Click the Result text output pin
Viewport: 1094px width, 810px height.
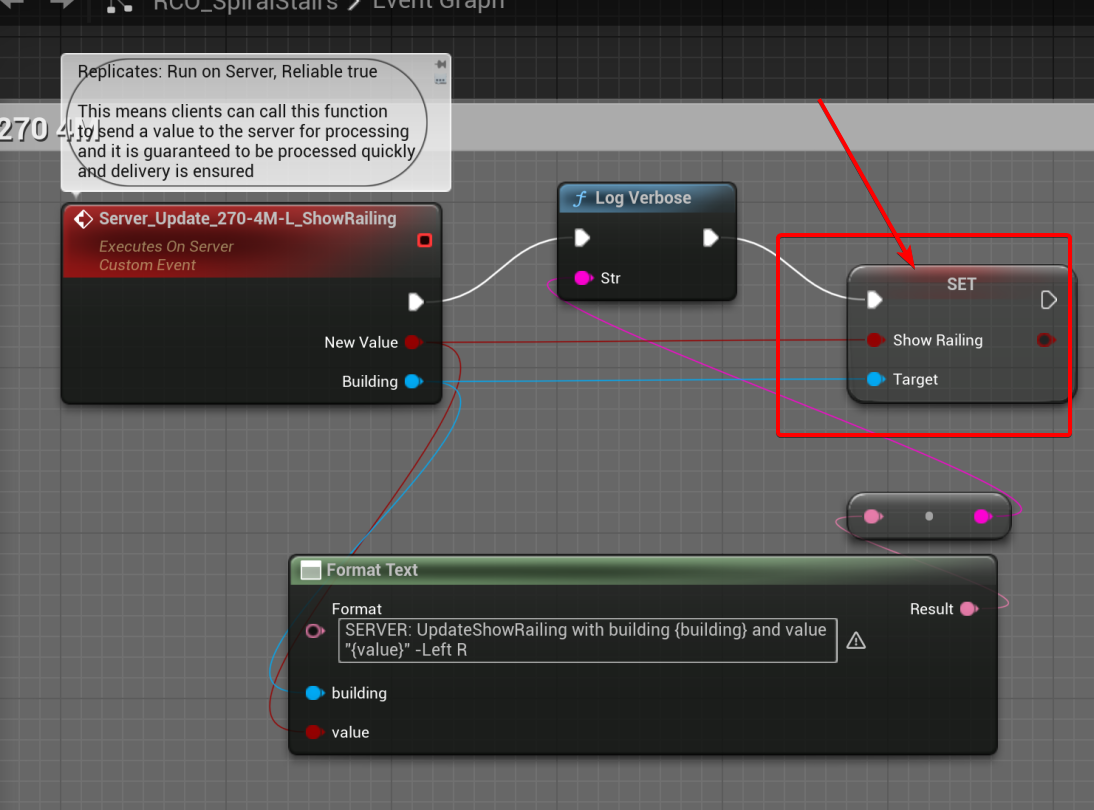[x=969, y=609]
